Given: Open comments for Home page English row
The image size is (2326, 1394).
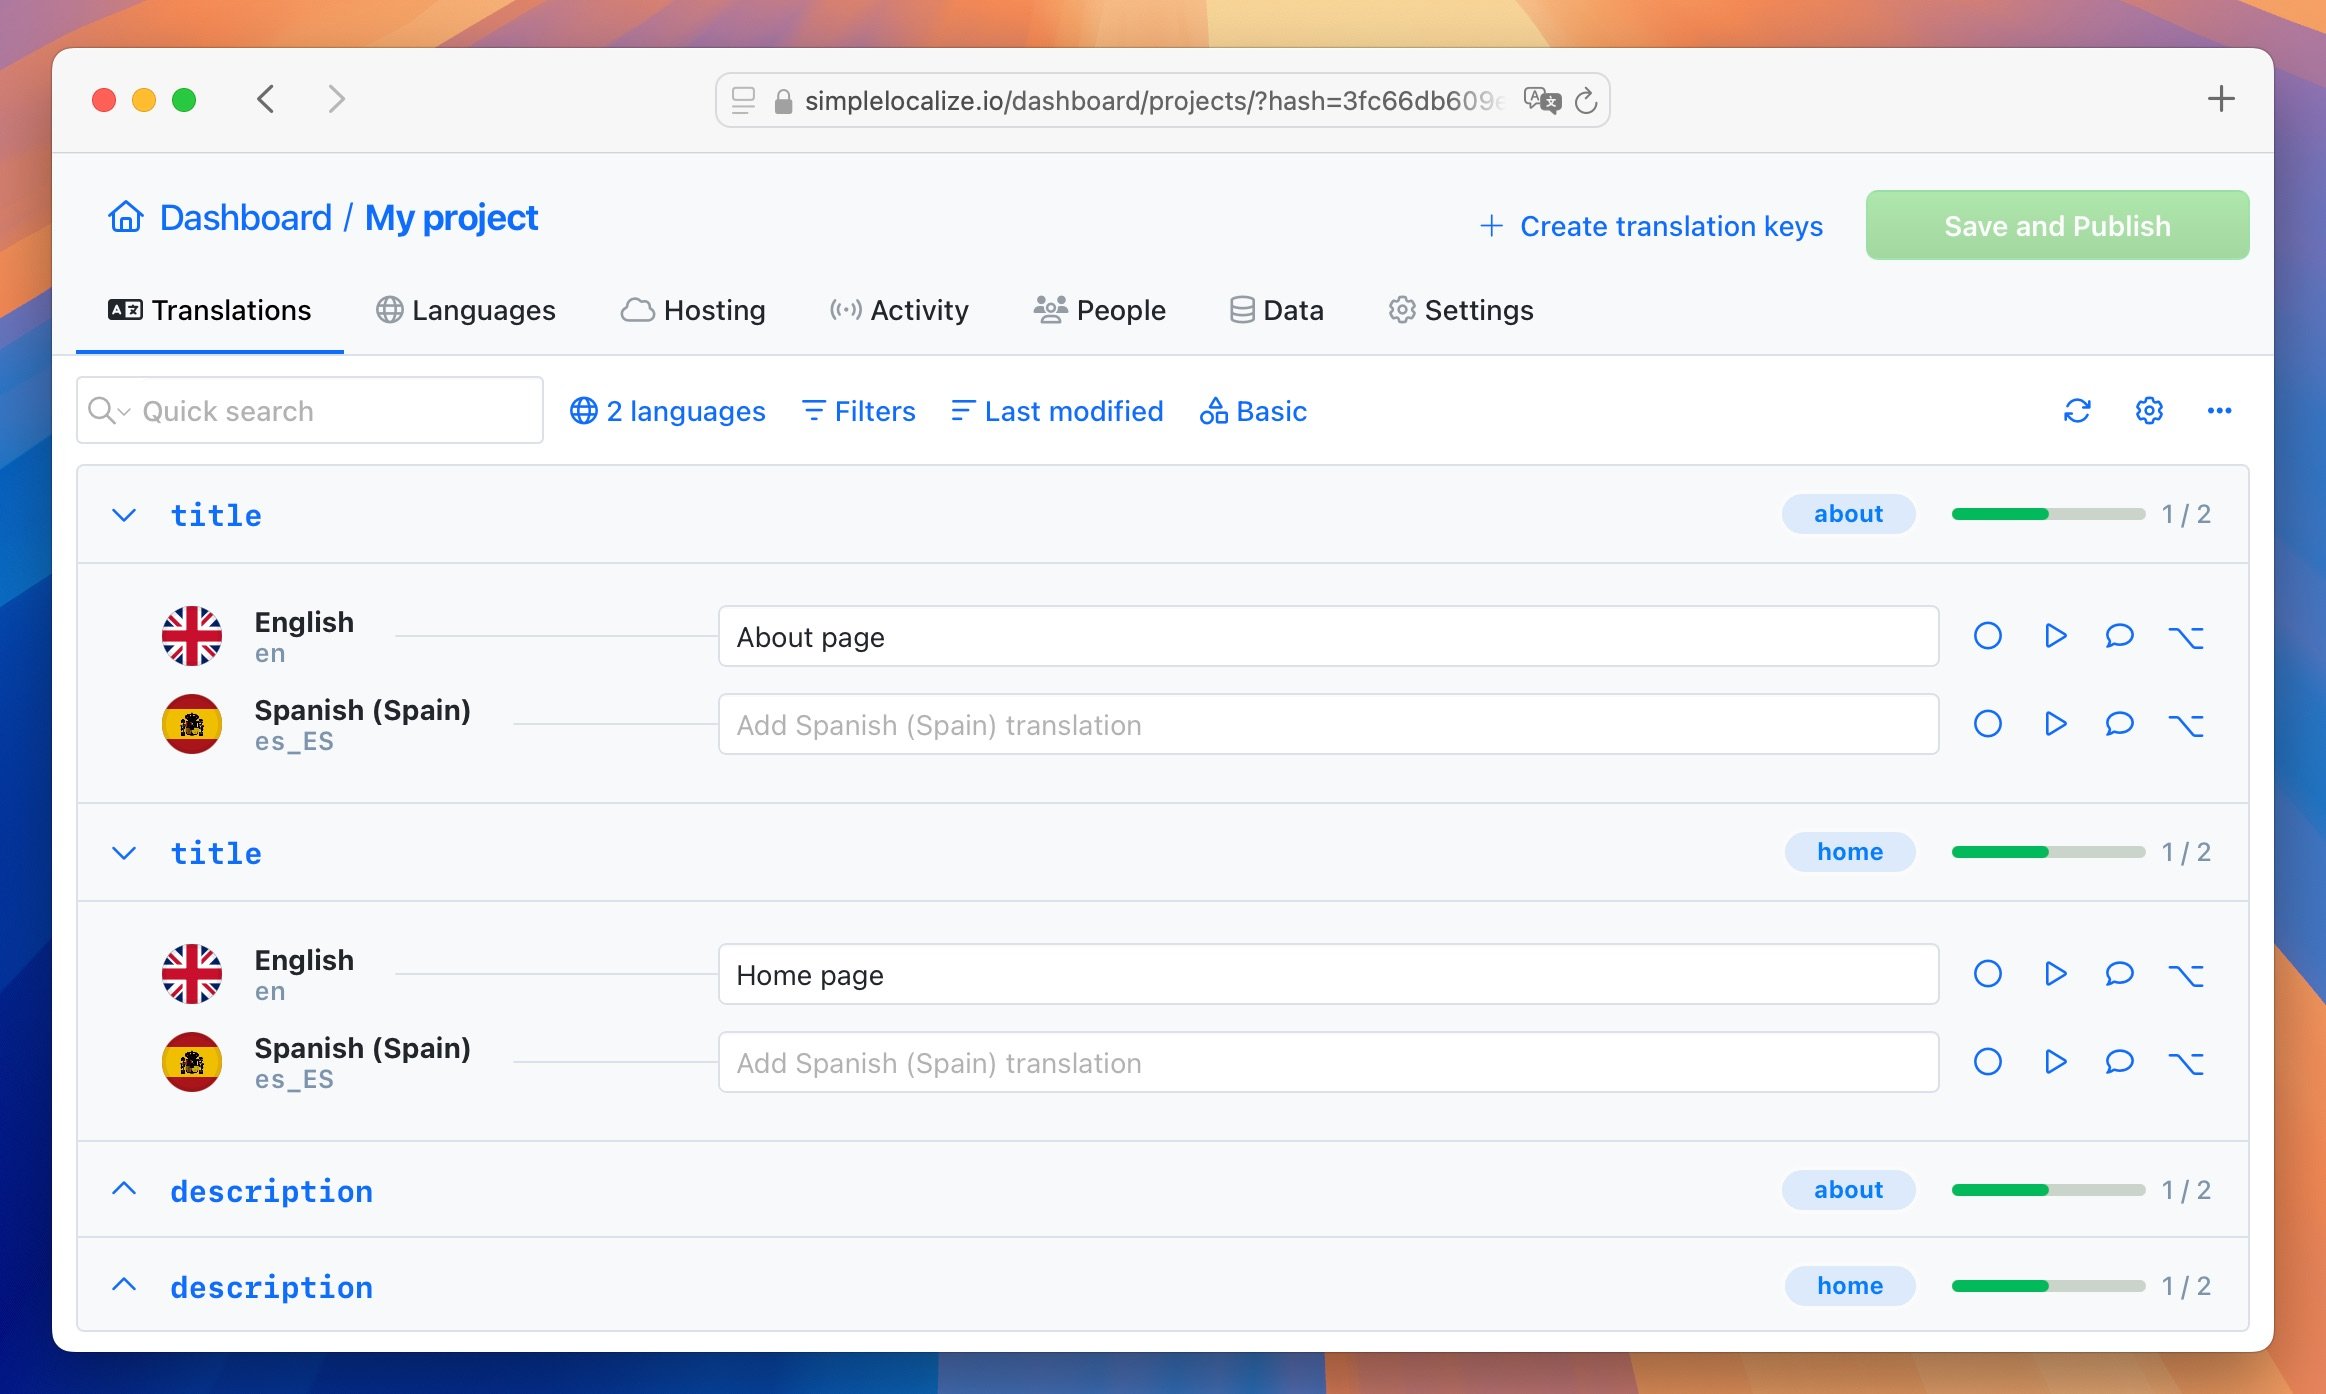Looking at the screenshot, I should pos(2119,974).
